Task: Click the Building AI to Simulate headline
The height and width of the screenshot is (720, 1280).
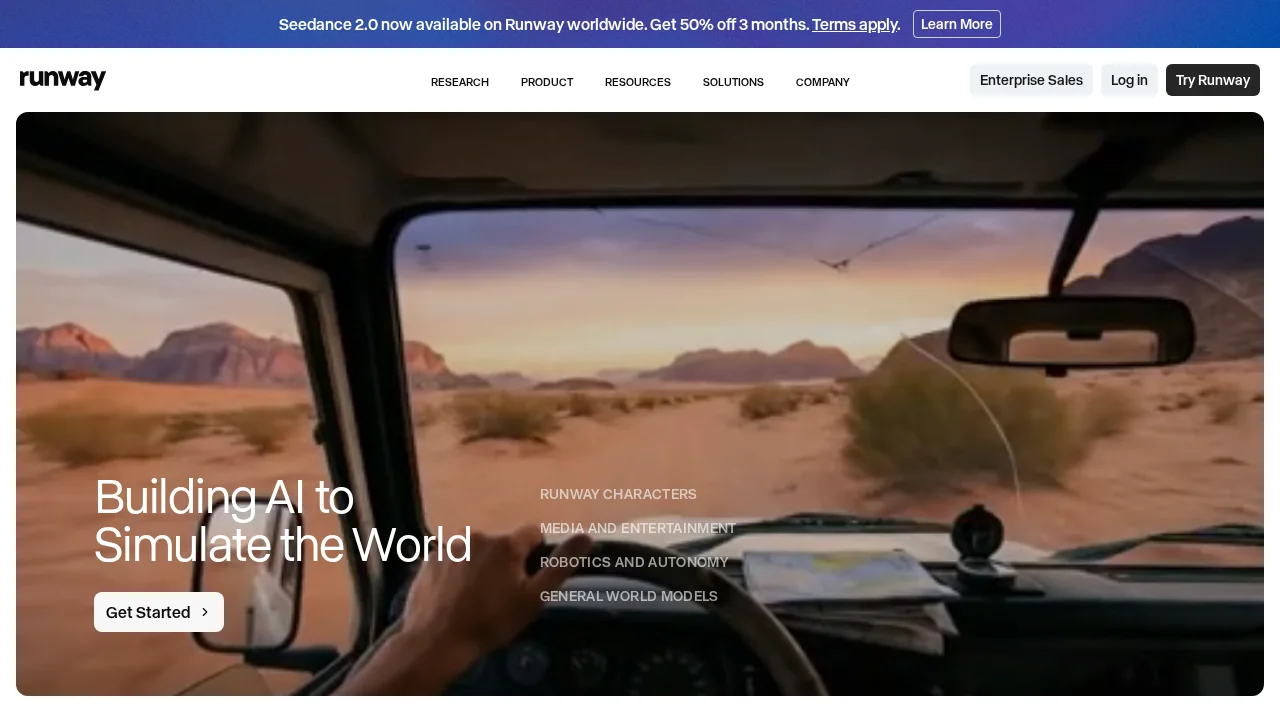Action: (x=282, y=521)
